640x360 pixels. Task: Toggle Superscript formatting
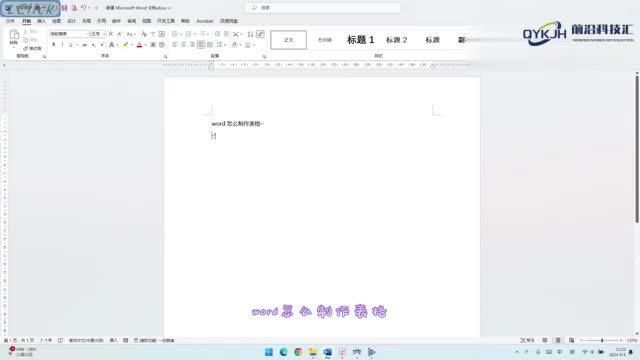pyautogui.click(x=102, y=44)
